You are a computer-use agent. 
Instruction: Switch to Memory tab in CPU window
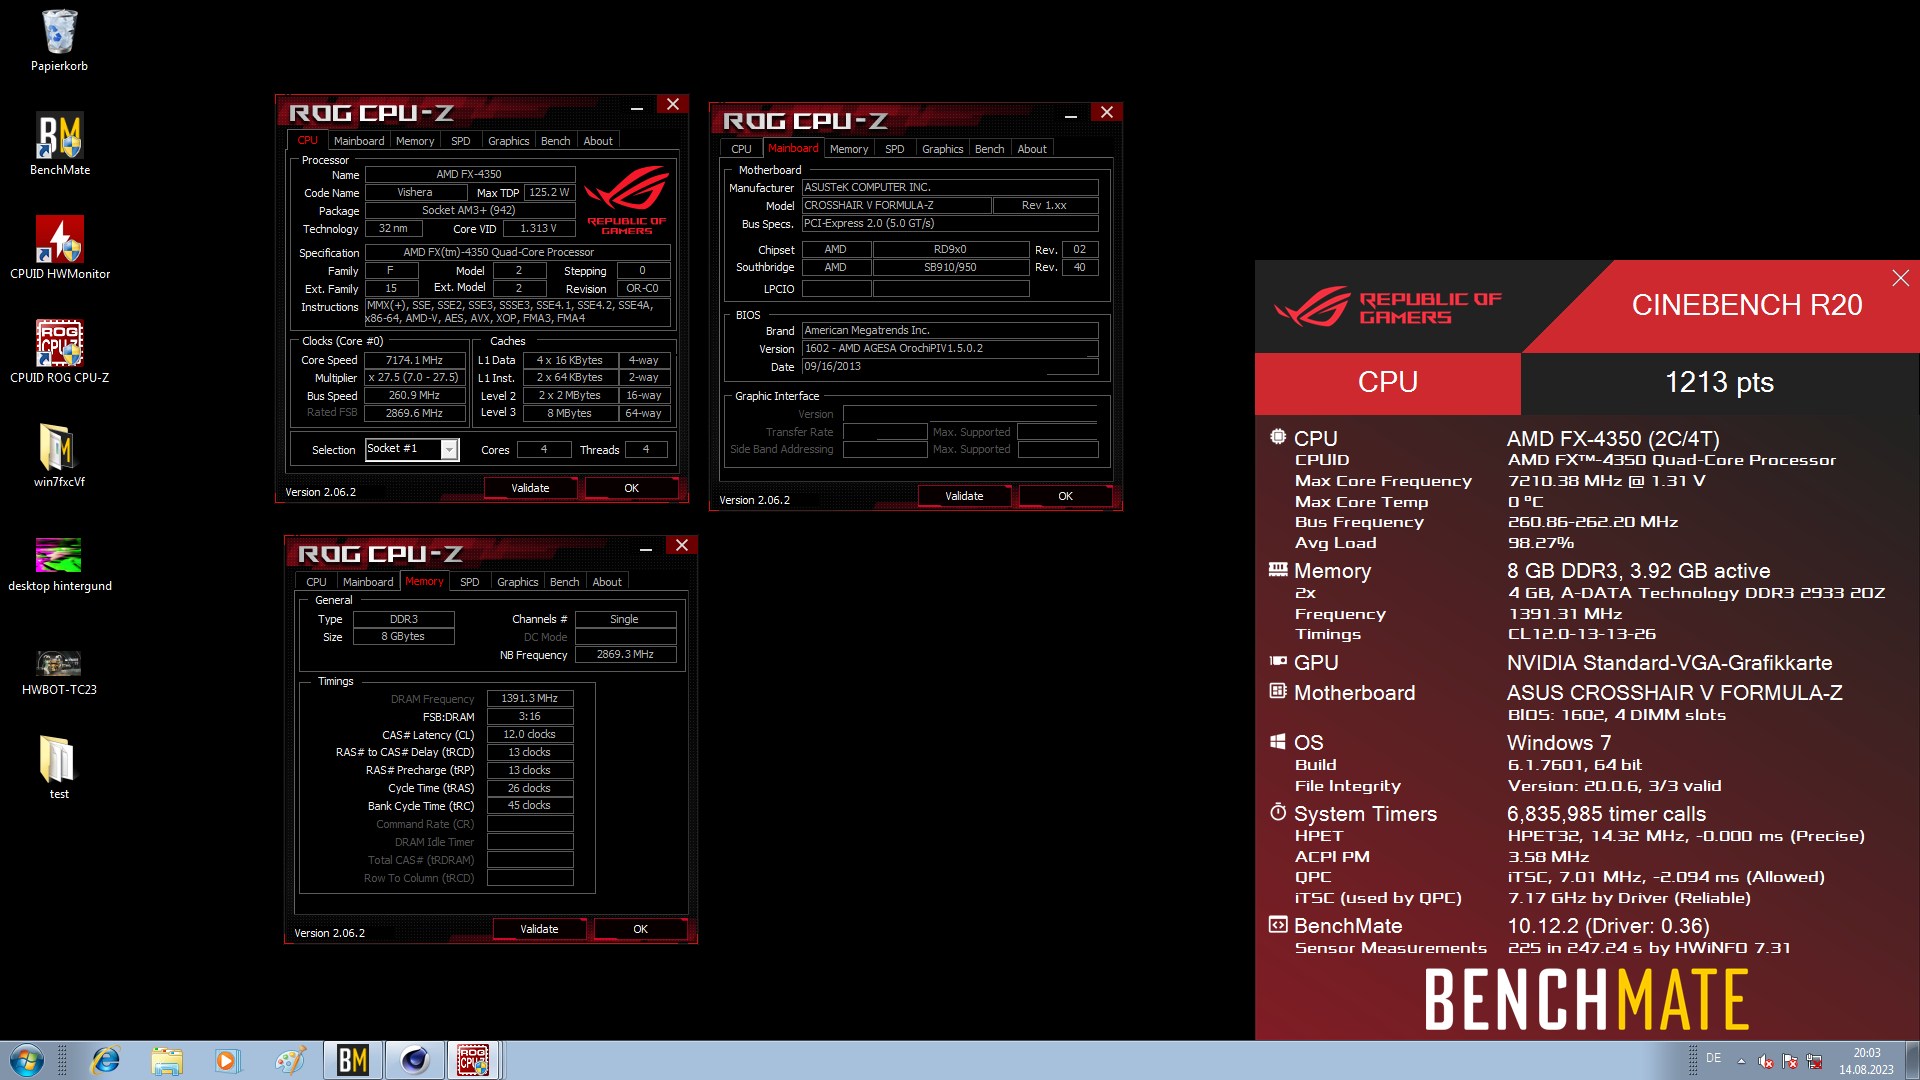tap(415, 141)
